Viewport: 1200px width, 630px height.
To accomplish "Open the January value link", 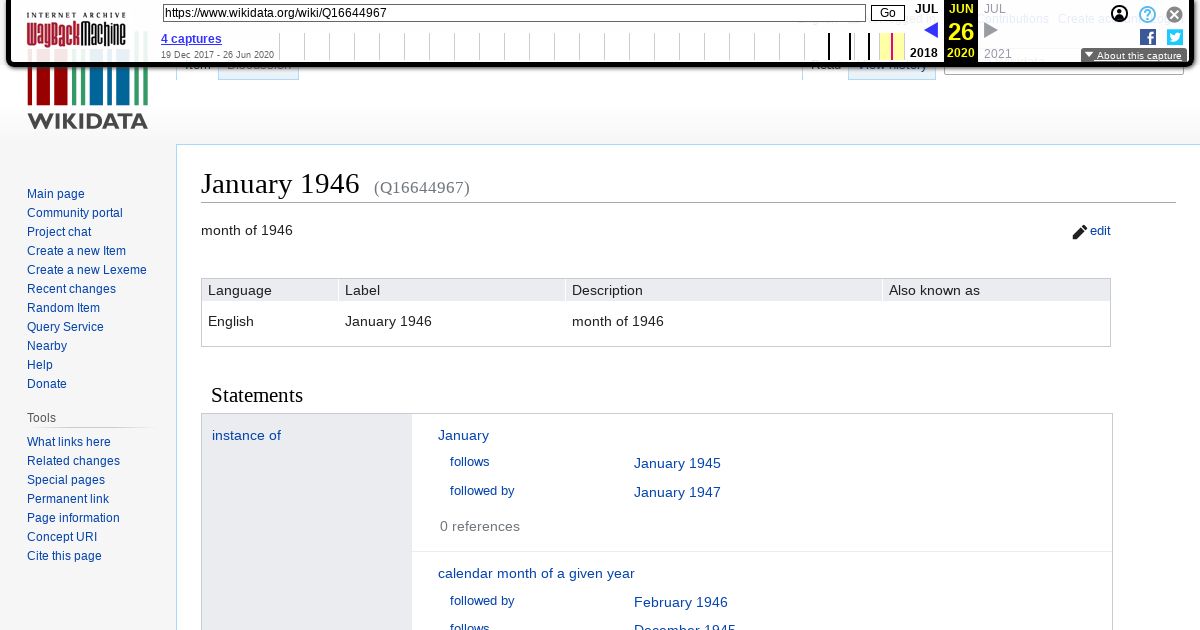I will (463, 436).
